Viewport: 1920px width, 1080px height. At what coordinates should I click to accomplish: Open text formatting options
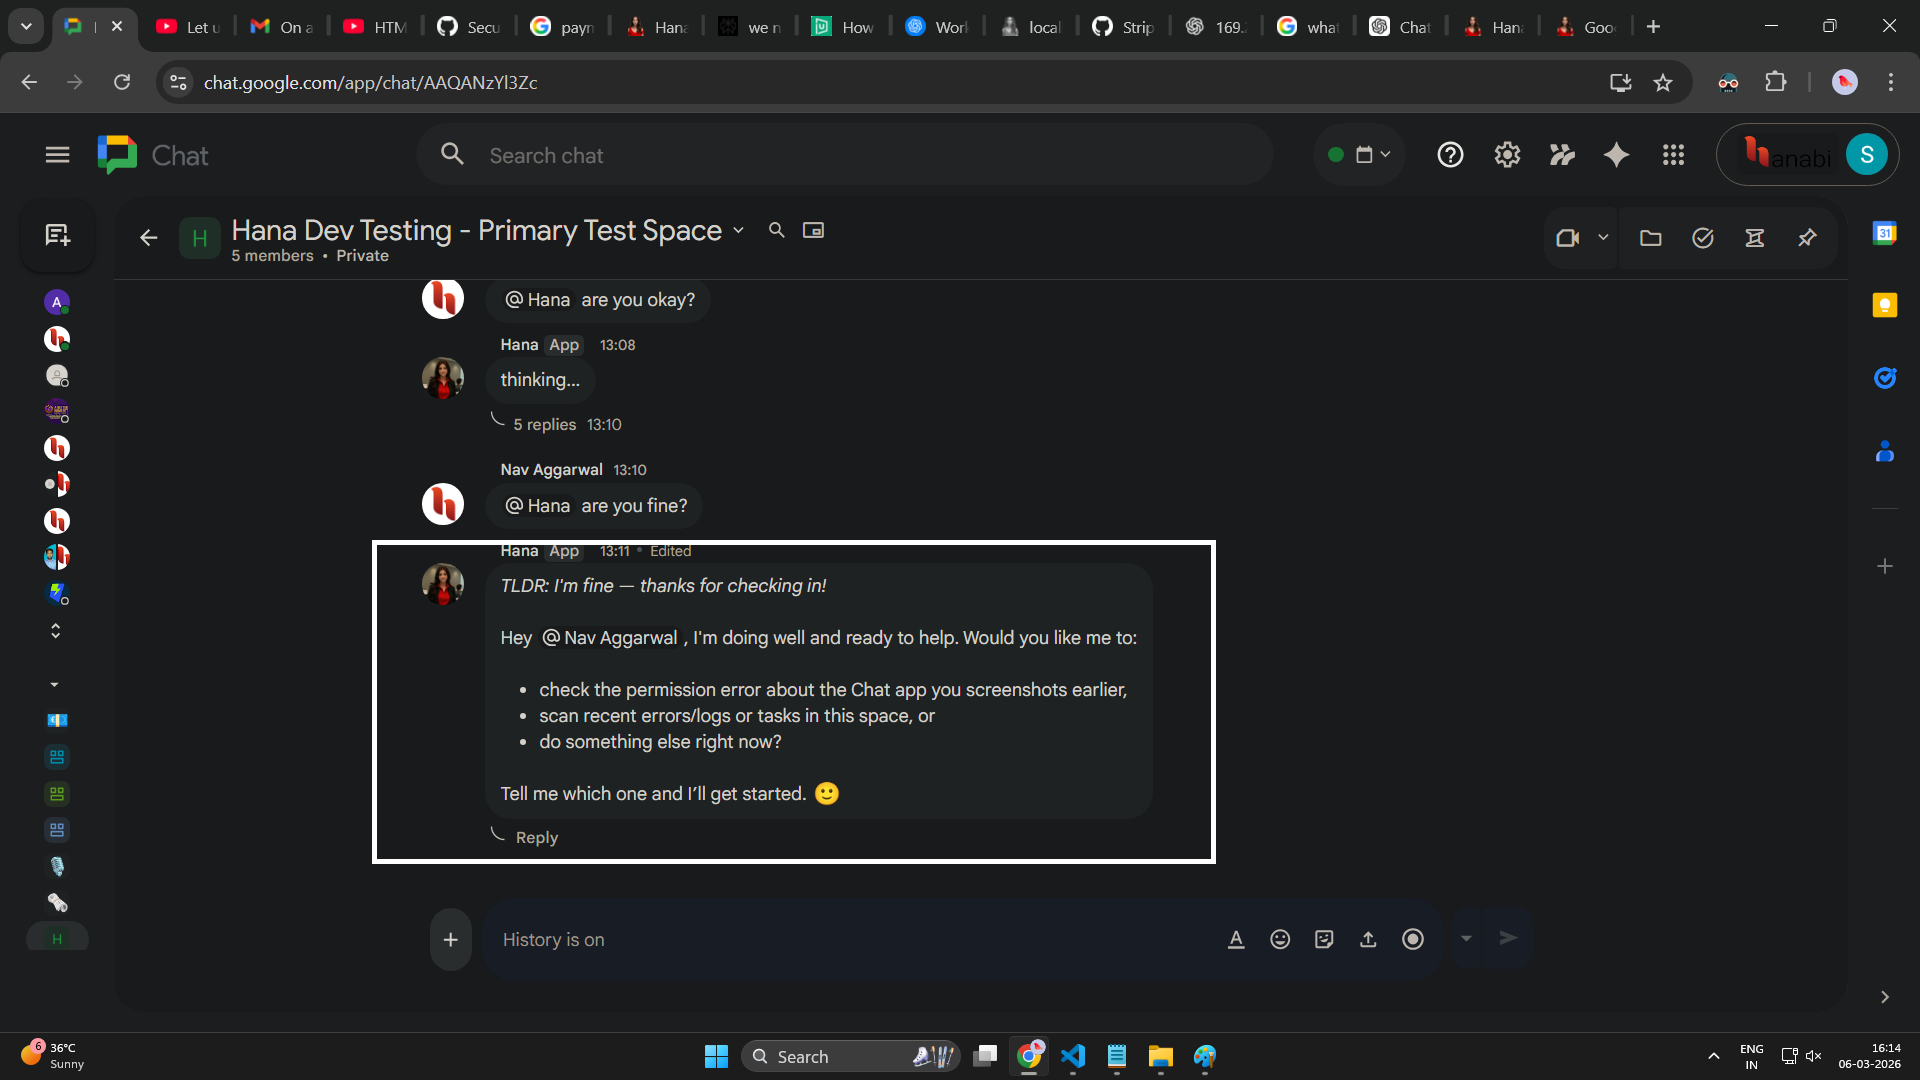(1236, 939)
